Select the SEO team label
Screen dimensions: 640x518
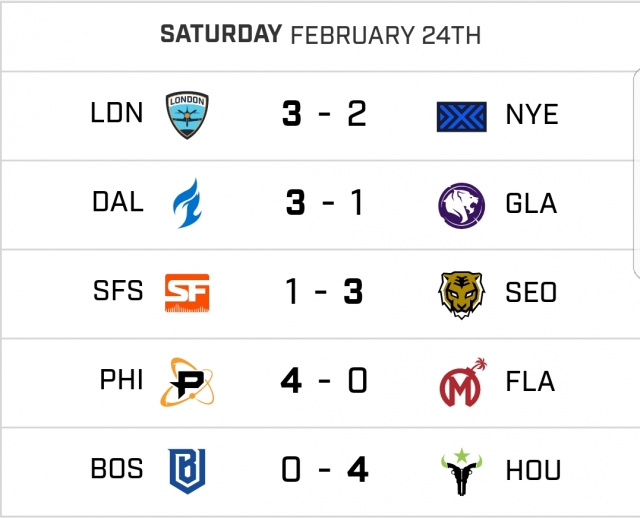[532, 293]
